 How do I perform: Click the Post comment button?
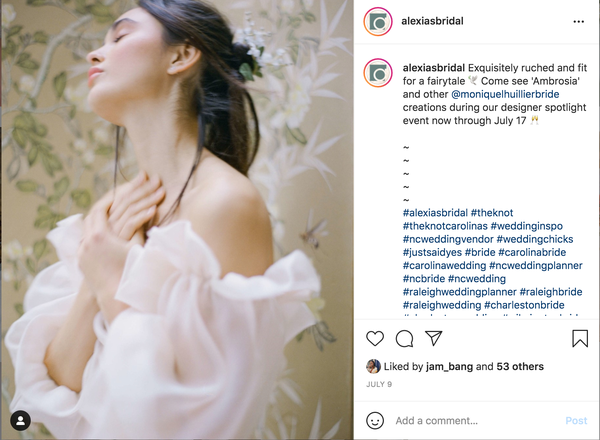coord(576,421)
